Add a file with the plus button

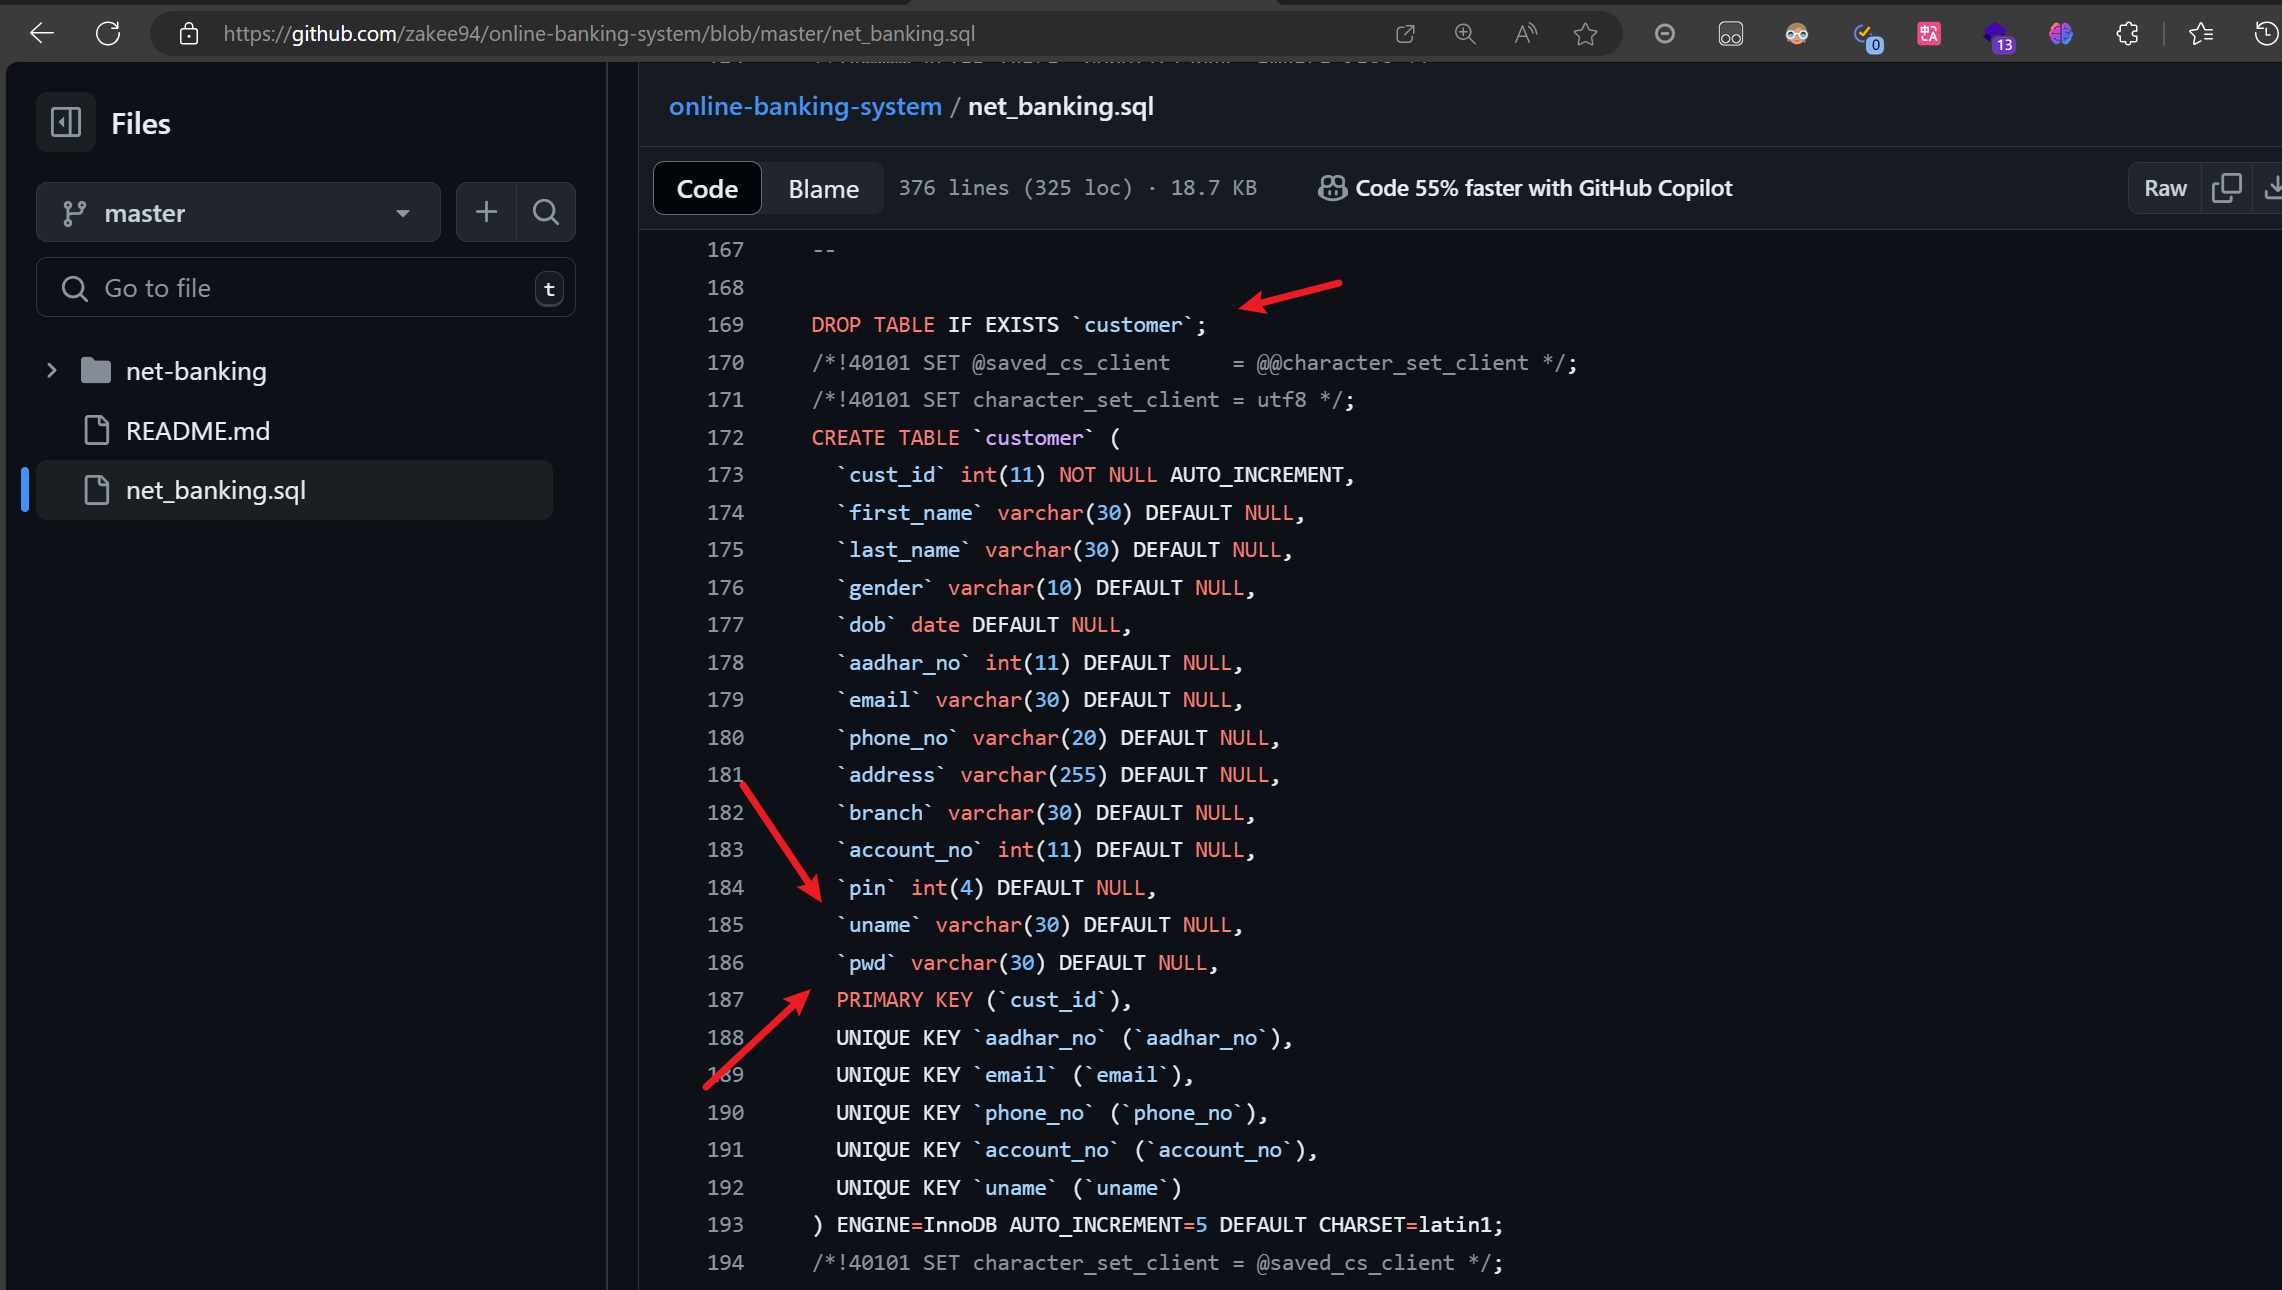486,212
